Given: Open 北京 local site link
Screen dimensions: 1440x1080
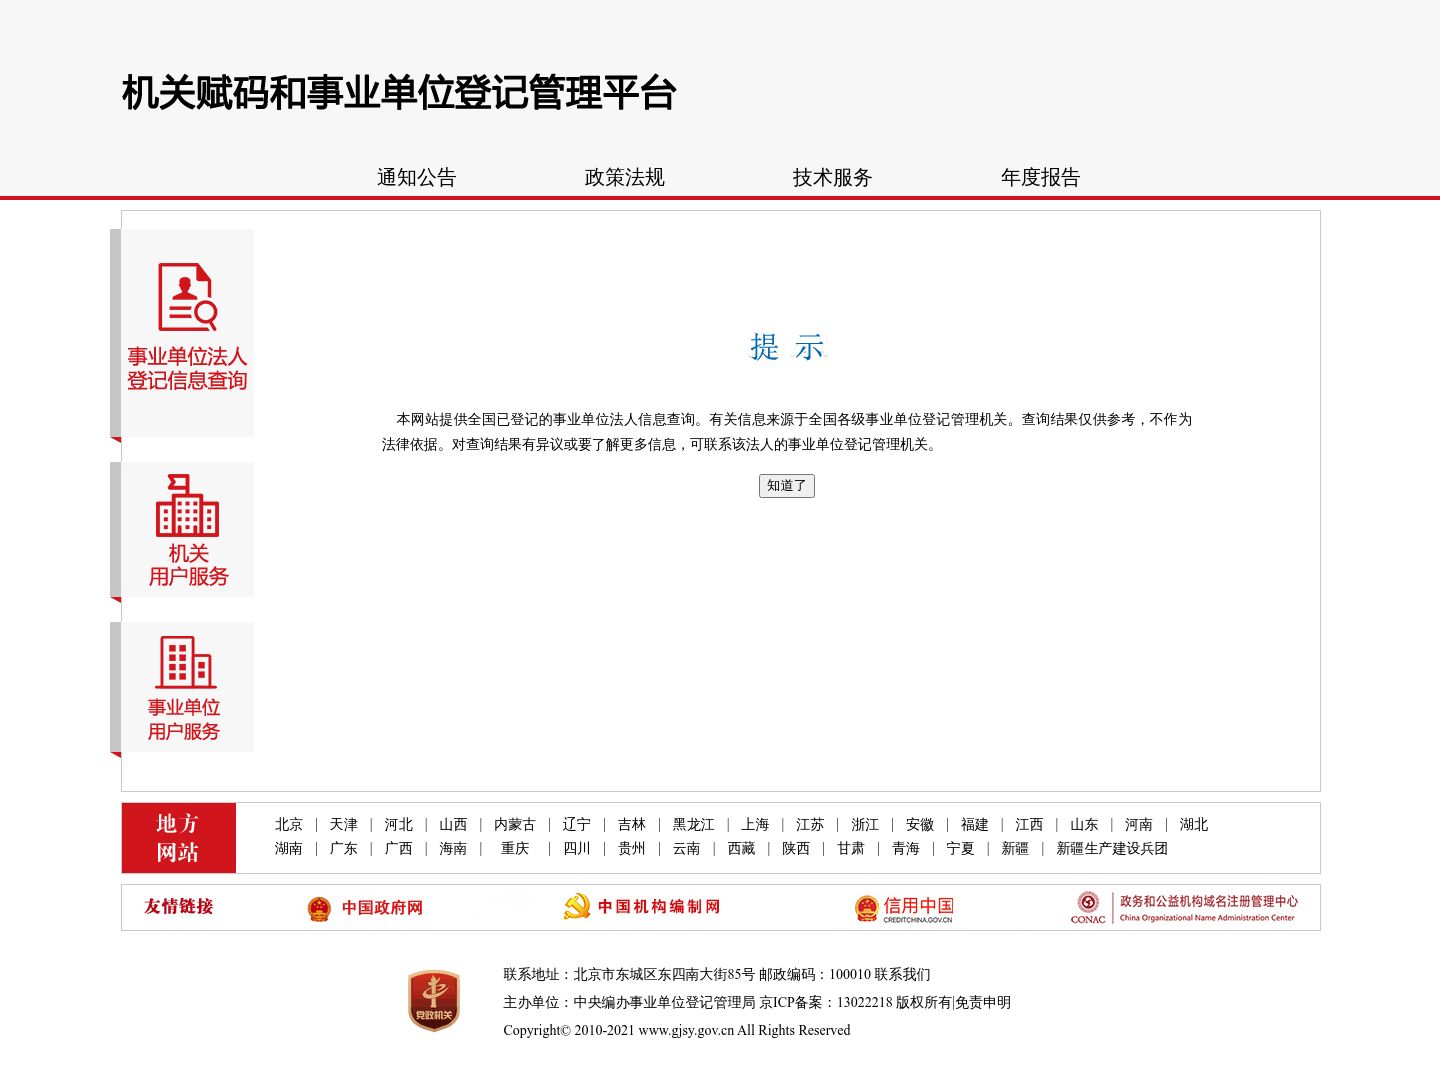Looking at the screenshot, I should [289, 825].
